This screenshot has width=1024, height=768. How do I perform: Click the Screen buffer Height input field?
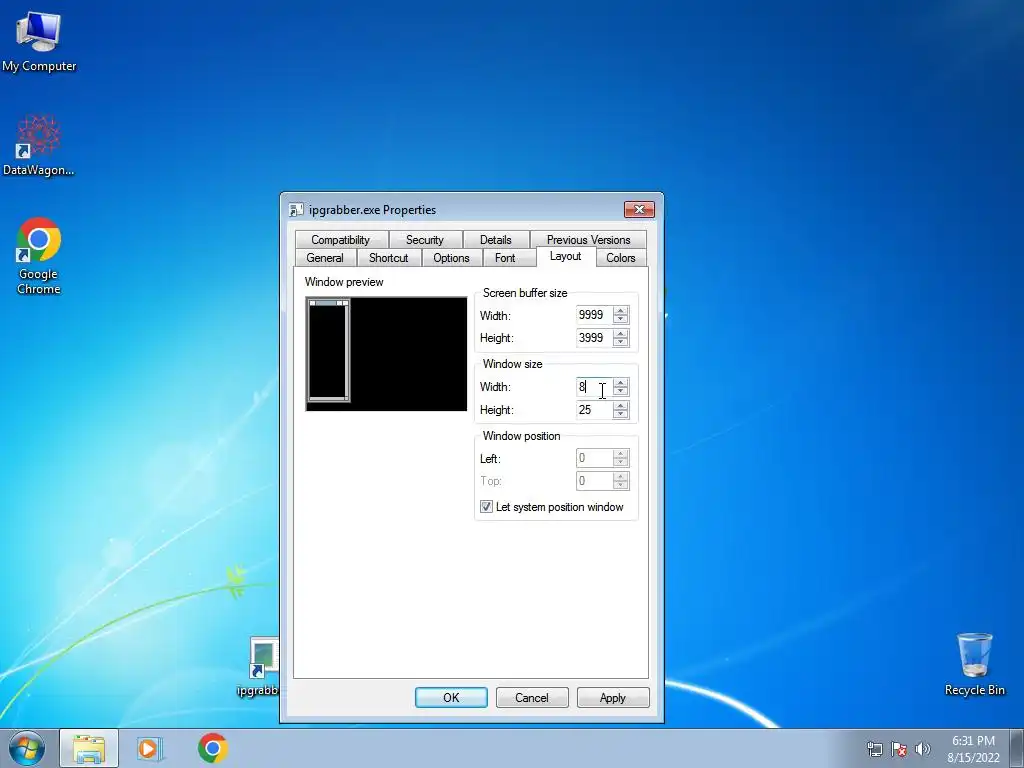(594, 338)
